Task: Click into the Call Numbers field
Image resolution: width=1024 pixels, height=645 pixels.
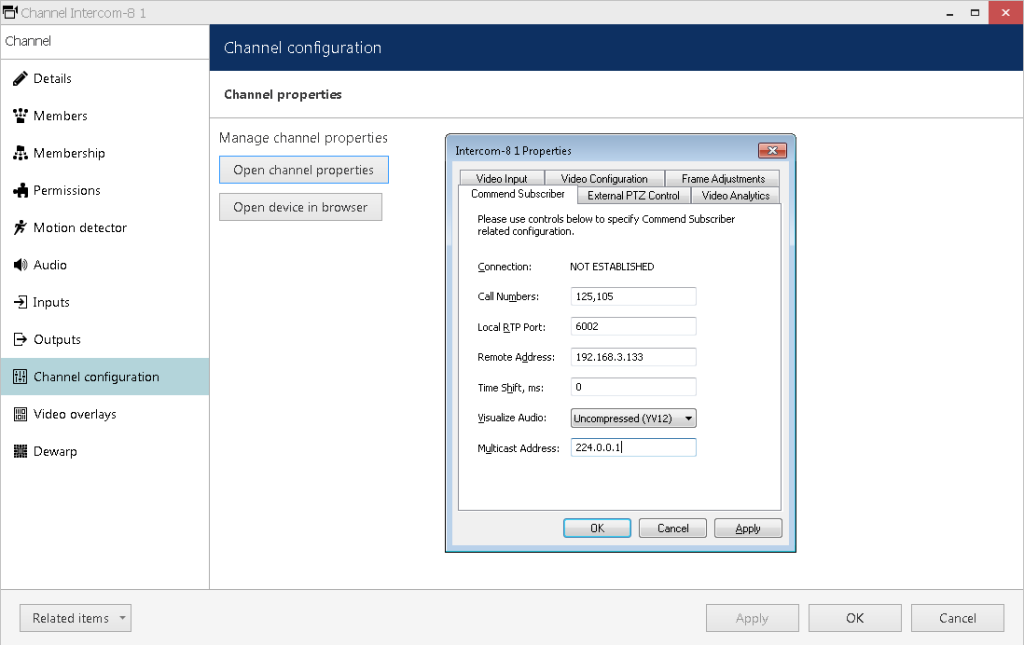Action: (x=633, y=296)
